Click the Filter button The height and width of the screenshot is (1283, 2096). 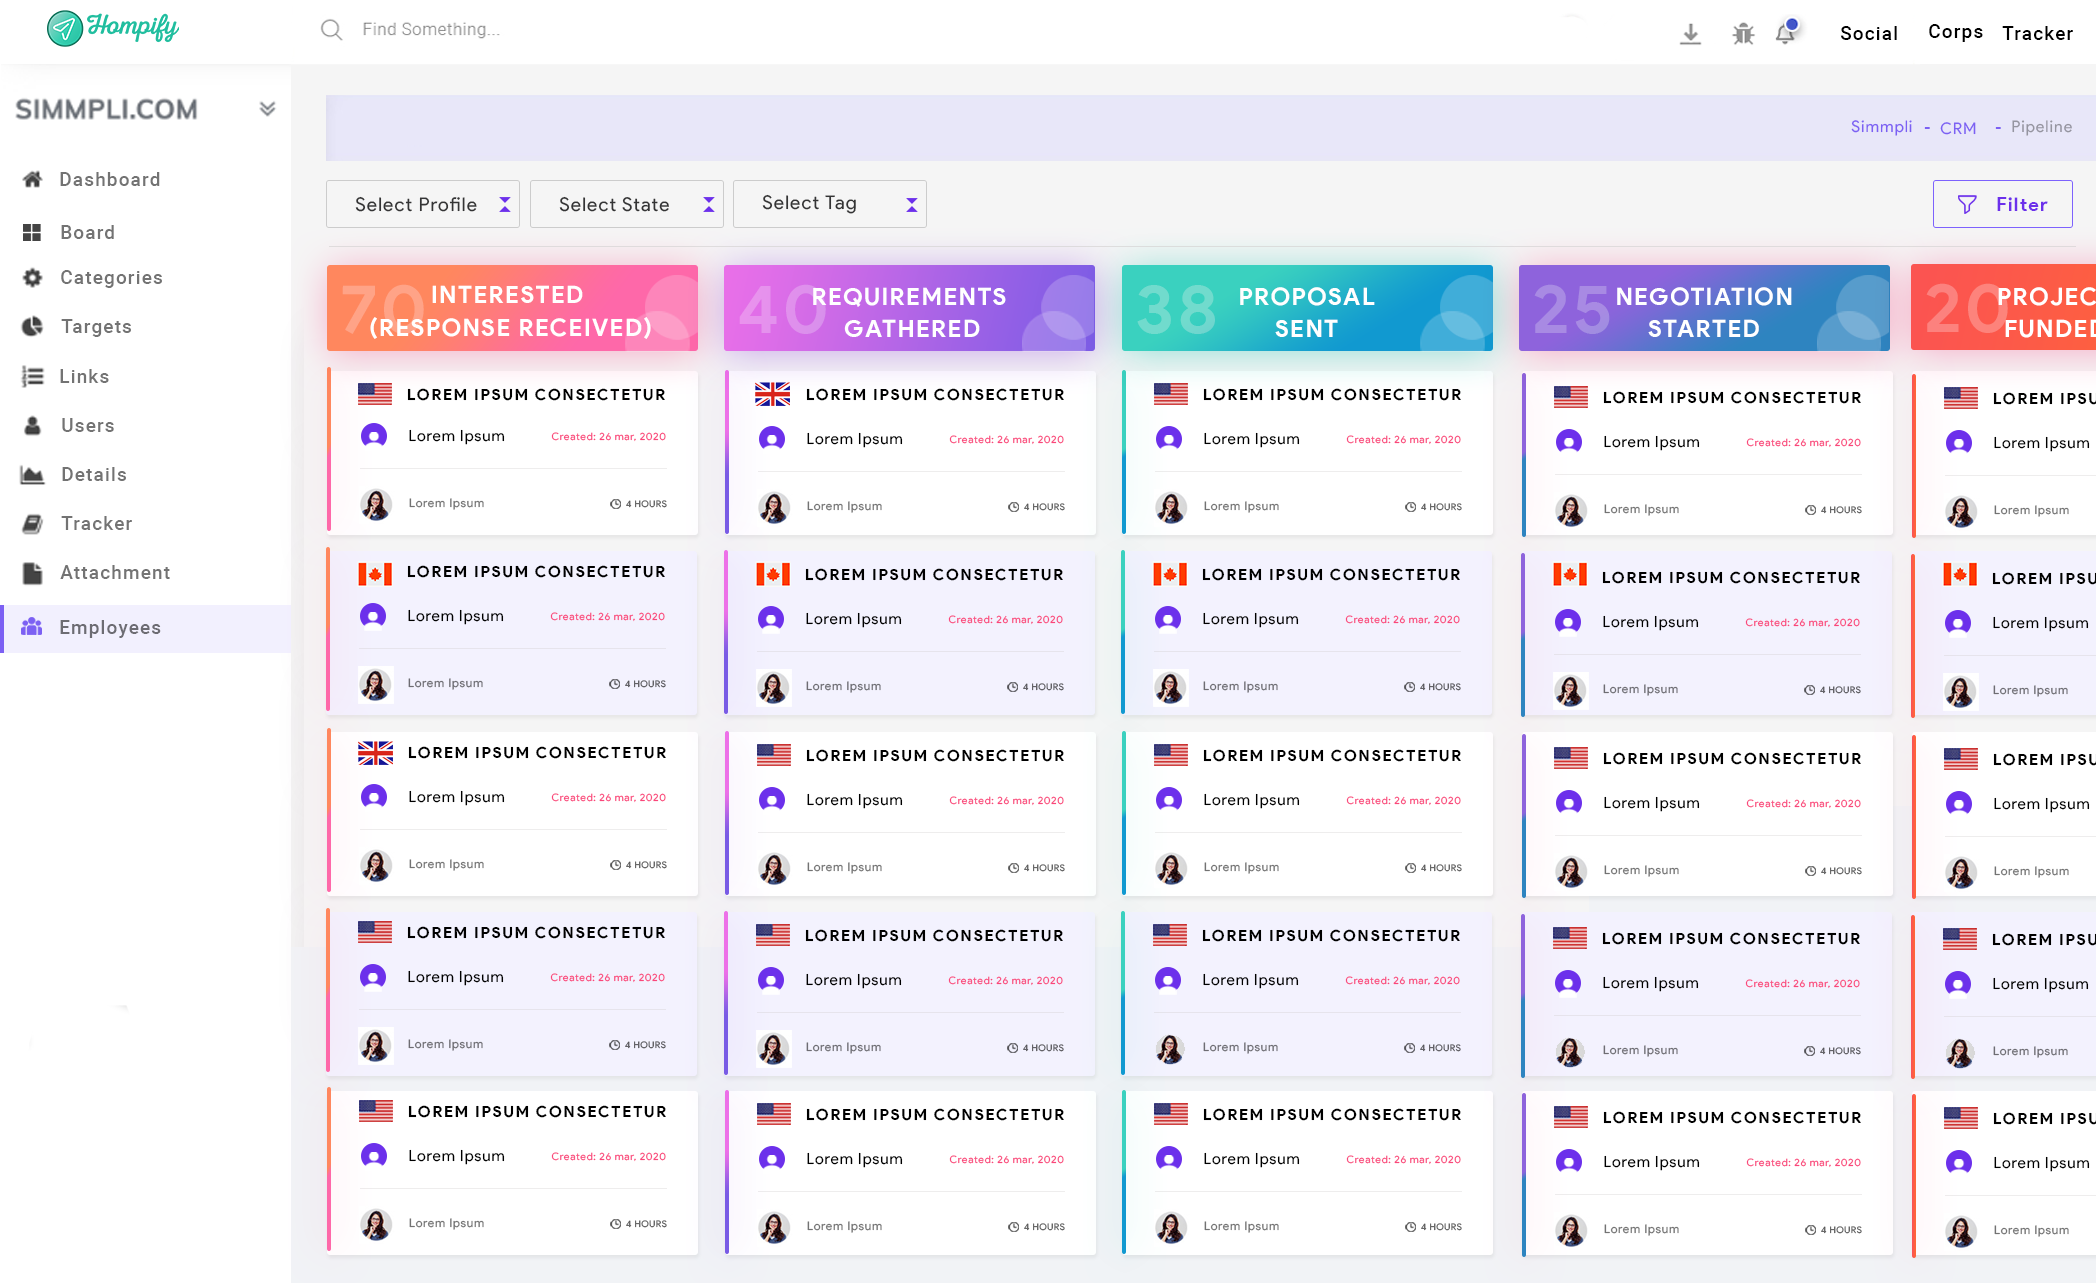point(2002,204)
